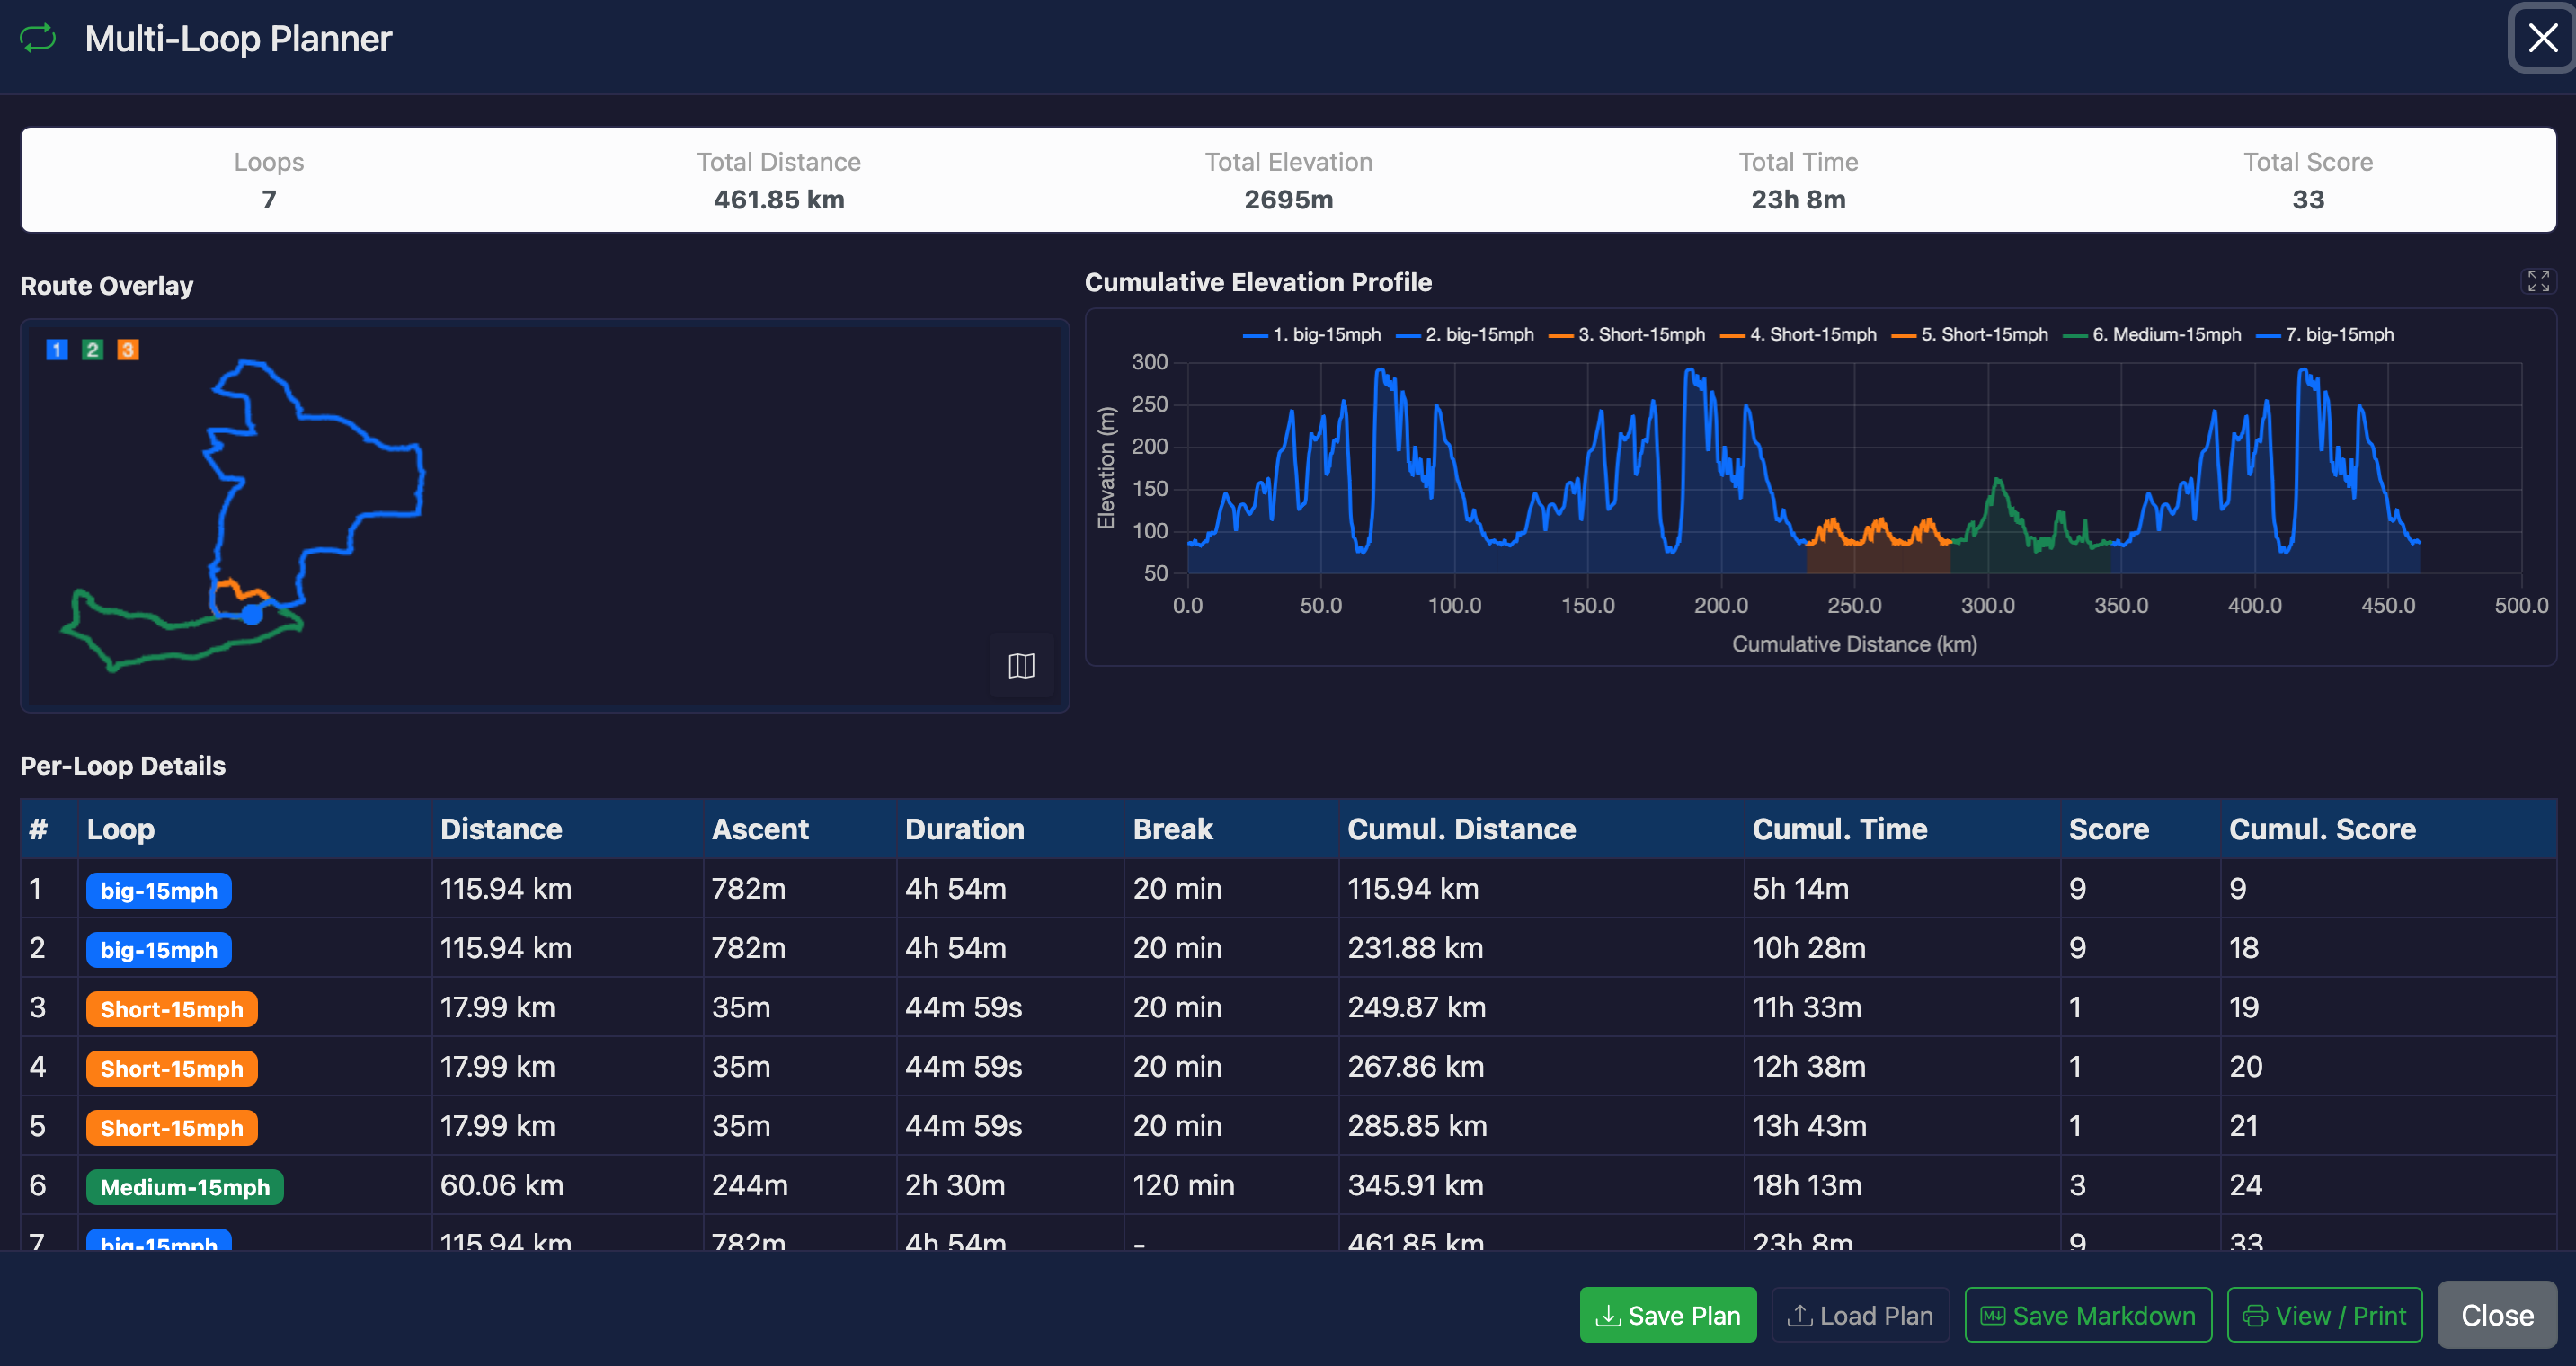Click the Duration column header
The width and height of the screenshot is (2576, 1366).
click(x=964, y=829)
